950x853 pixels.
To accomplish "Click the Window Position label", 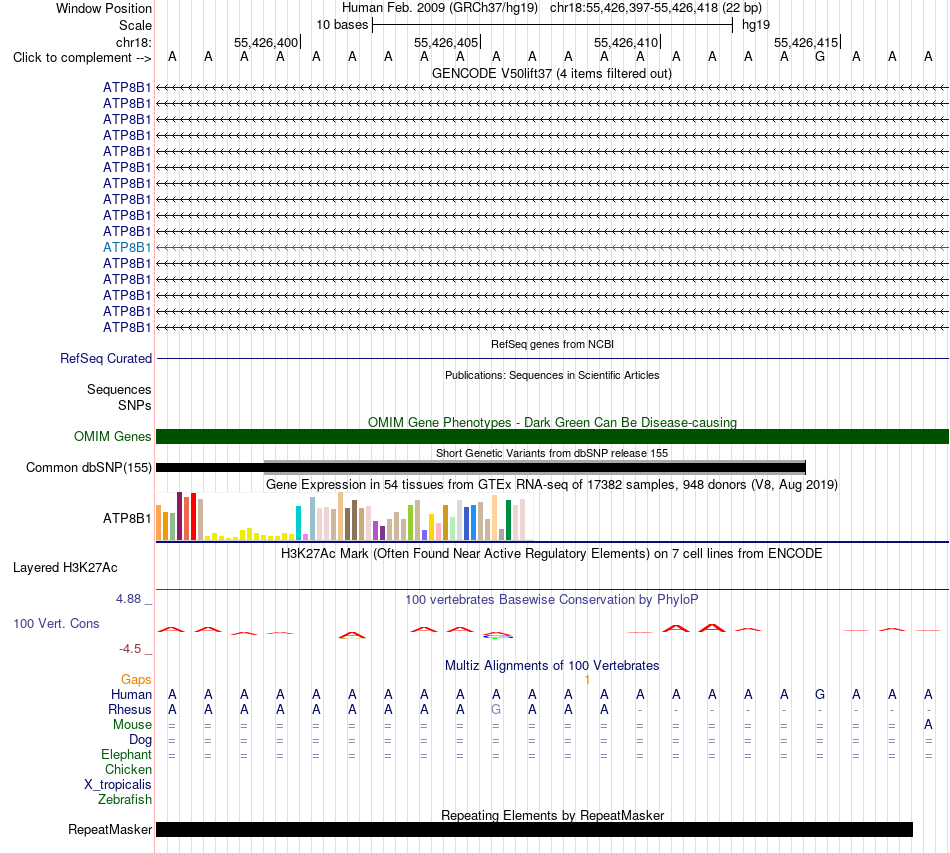I will pos(104,8).
